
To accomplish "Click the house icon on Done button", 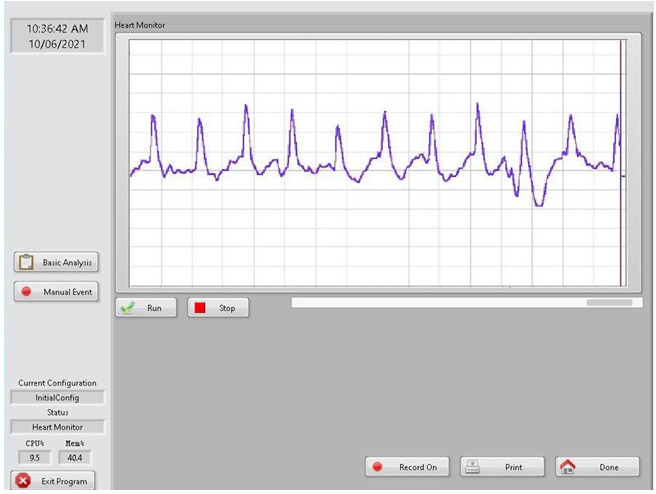I will pyautogui.click(x=569, y=467).
